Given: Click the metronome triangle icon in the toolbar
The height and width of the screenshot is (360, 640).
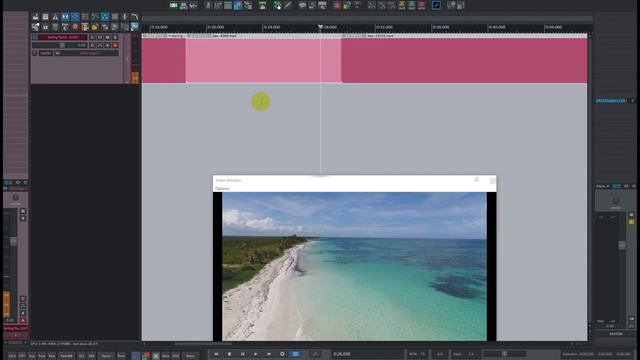Looking at the screenshot, I should [55, 17].
